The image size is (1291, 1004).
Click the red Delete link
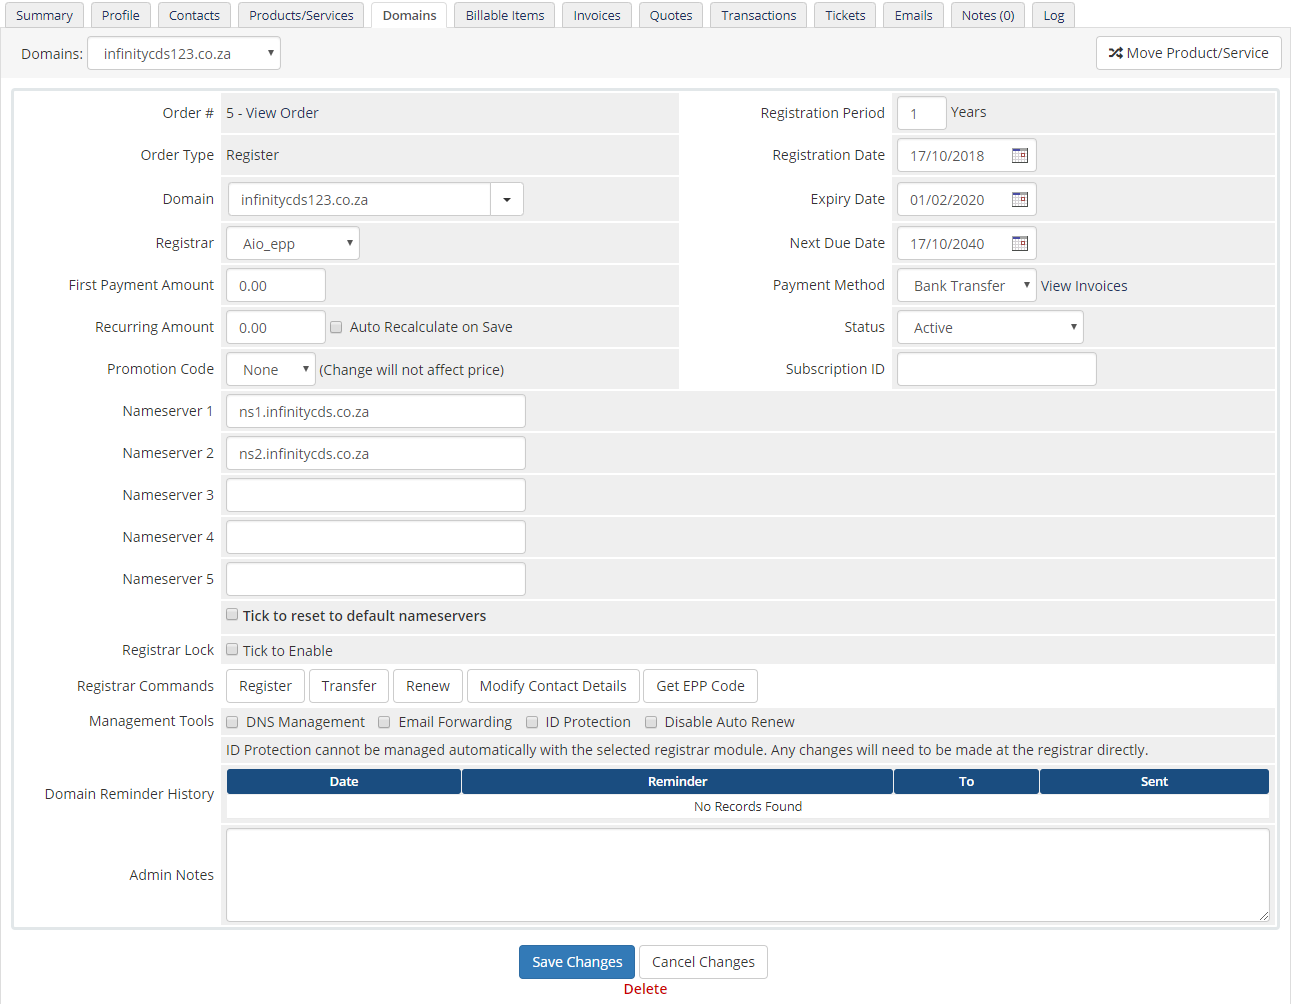[x=645, y=989]
